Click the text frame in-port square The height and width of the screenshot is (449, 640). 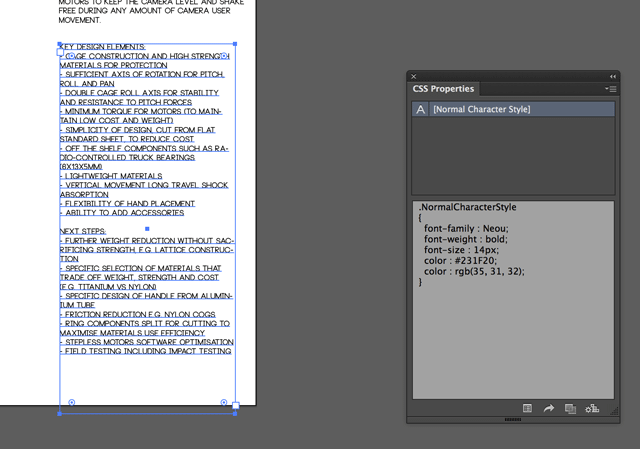[x=60, y=52]
